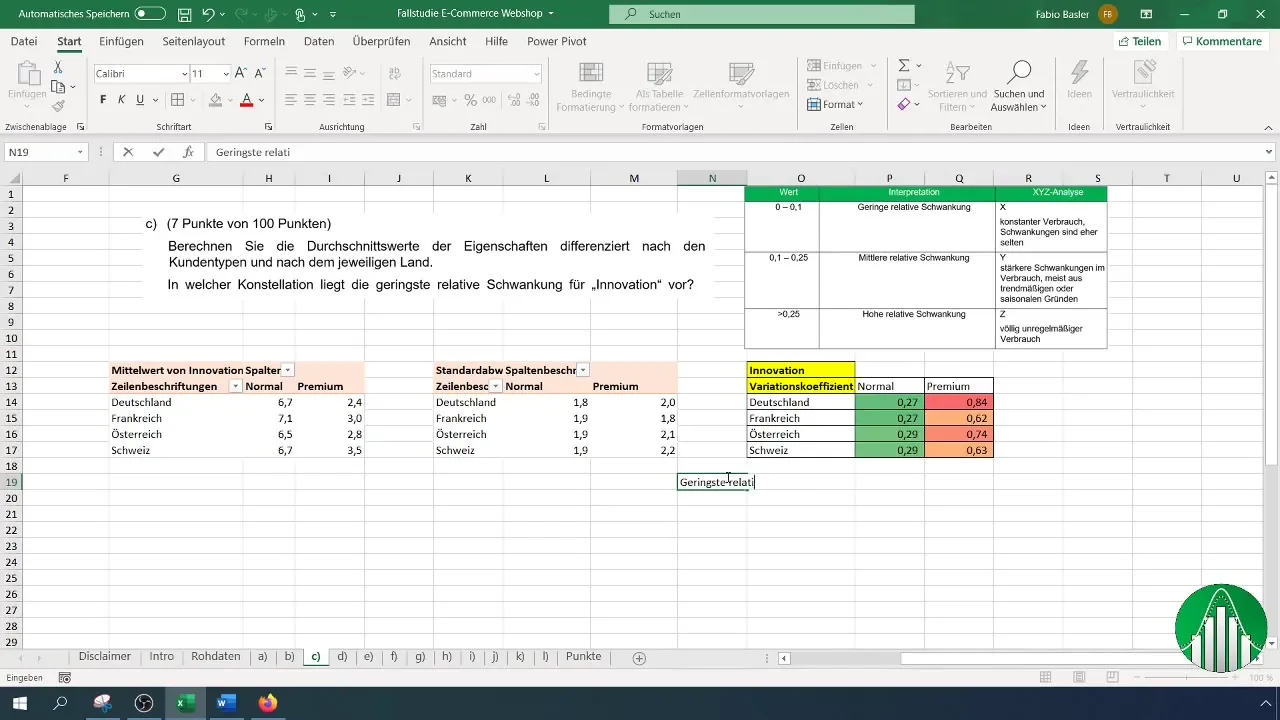Click the Wrap Text icon
Screen dimensions: 1280x720
[393, 74]
